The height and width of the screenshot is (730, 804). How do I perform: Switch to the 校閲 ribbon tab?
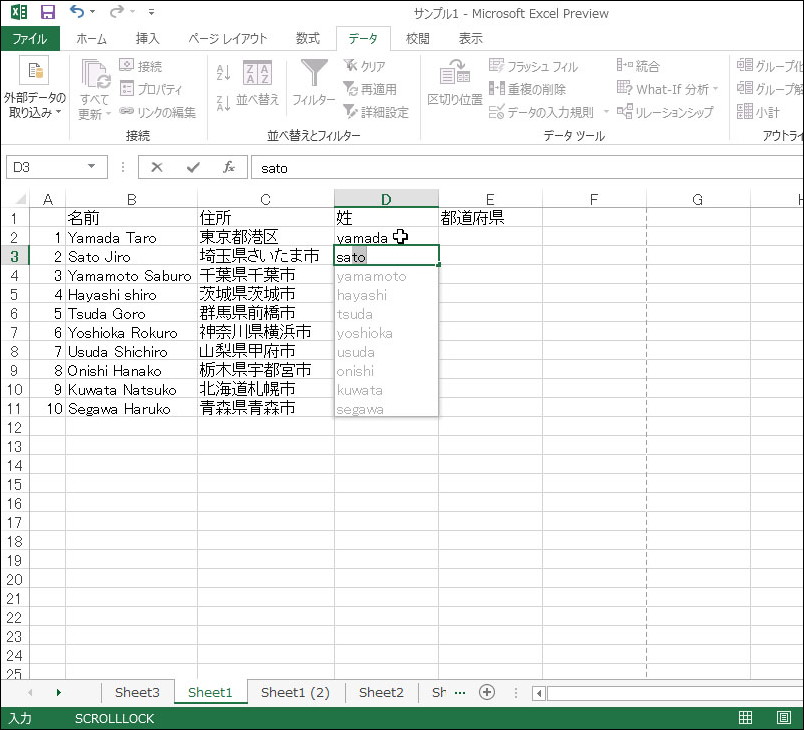[x=417, y=38]
